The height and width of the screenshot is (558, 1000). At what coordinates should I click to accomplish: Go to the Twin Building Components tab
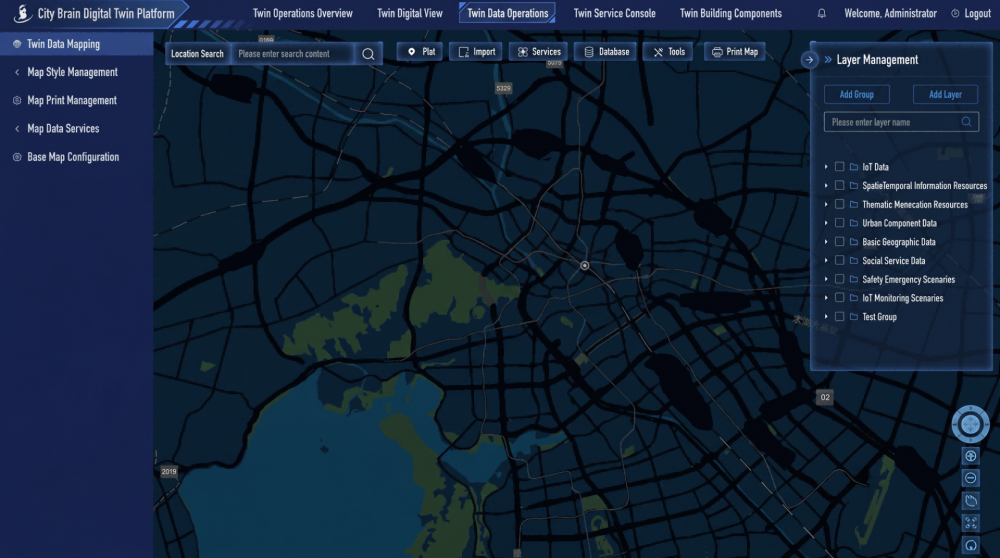(730, 13)
